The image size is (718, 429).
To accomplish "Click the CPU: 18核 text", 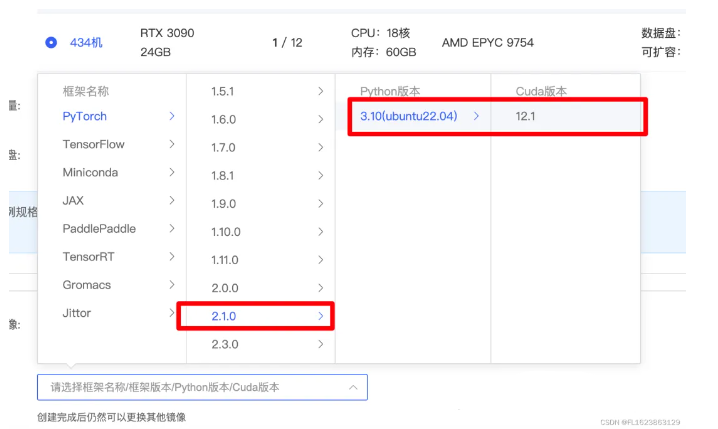I will 381,33.
